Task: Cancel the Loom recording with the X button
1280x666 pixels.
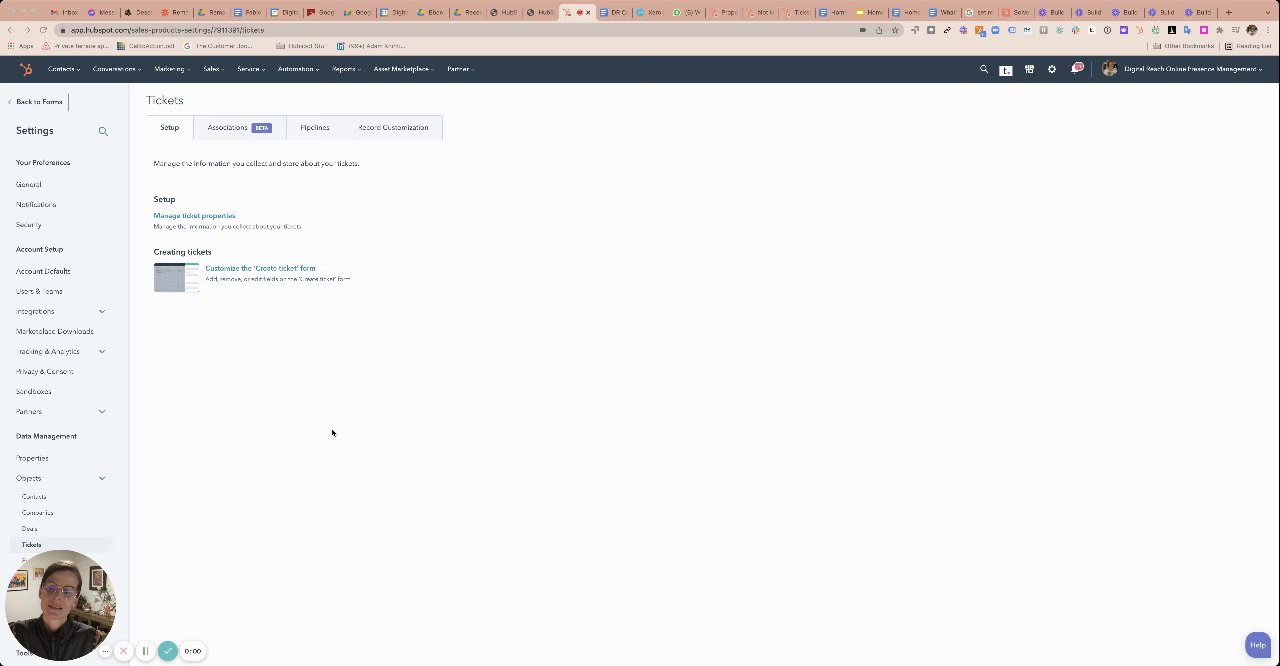Action: pos(124,651)
